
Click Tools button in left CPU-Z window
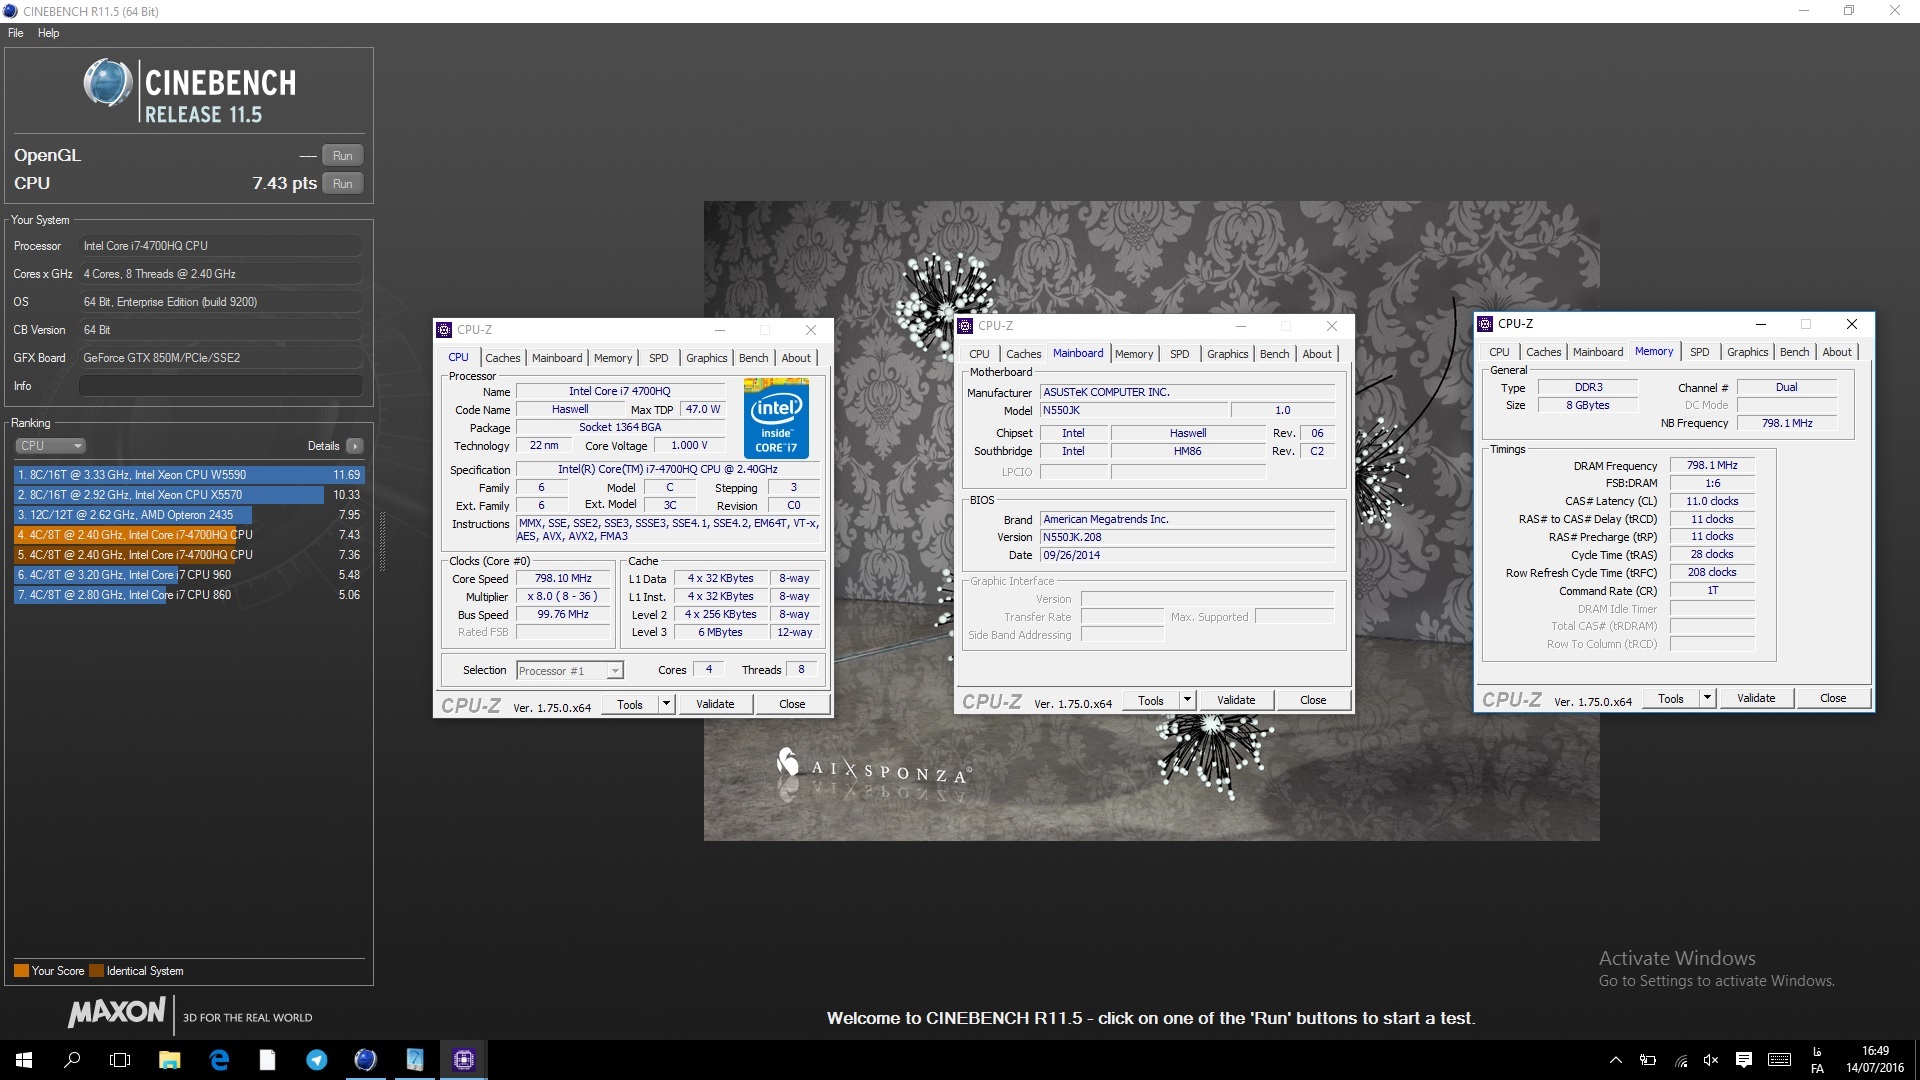[x=630, y=704]
